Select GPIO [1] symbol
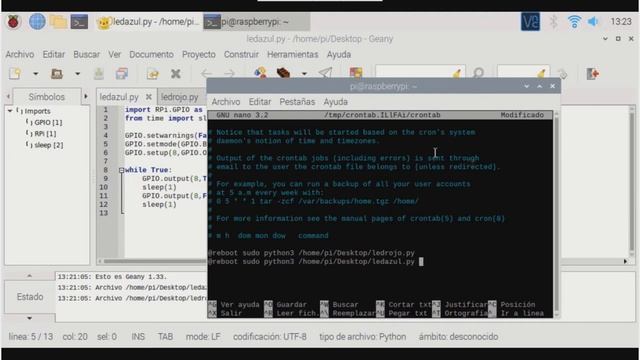 click(48, 122)
